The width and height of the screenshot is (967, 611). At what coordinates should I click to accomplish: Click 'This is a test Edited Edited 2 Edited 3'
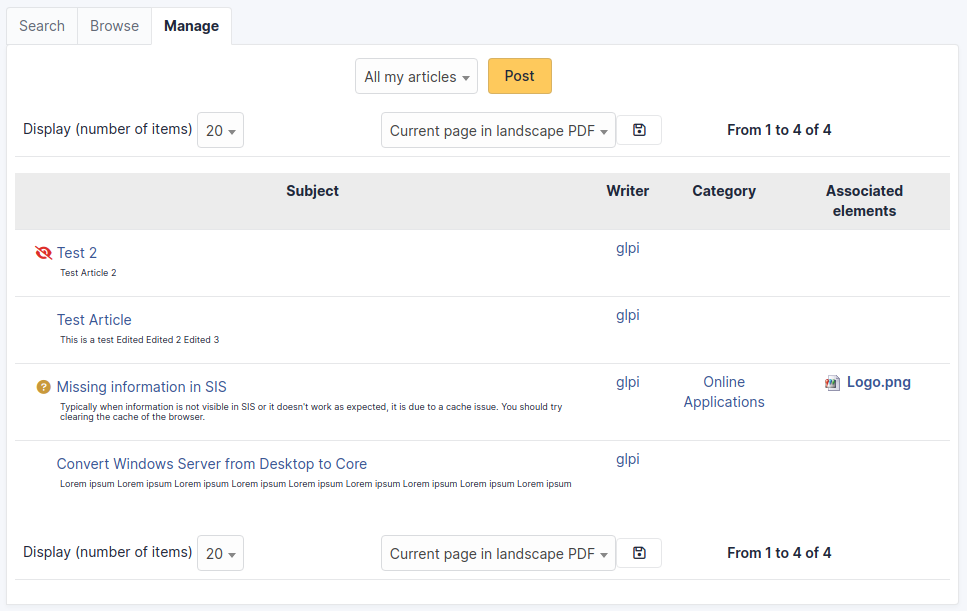(139, 340)
